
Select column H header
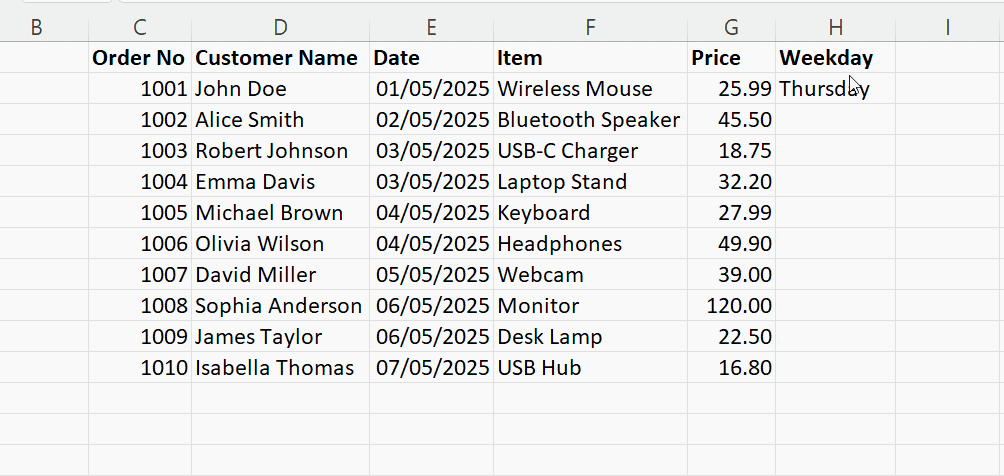(x=835, y=28)
